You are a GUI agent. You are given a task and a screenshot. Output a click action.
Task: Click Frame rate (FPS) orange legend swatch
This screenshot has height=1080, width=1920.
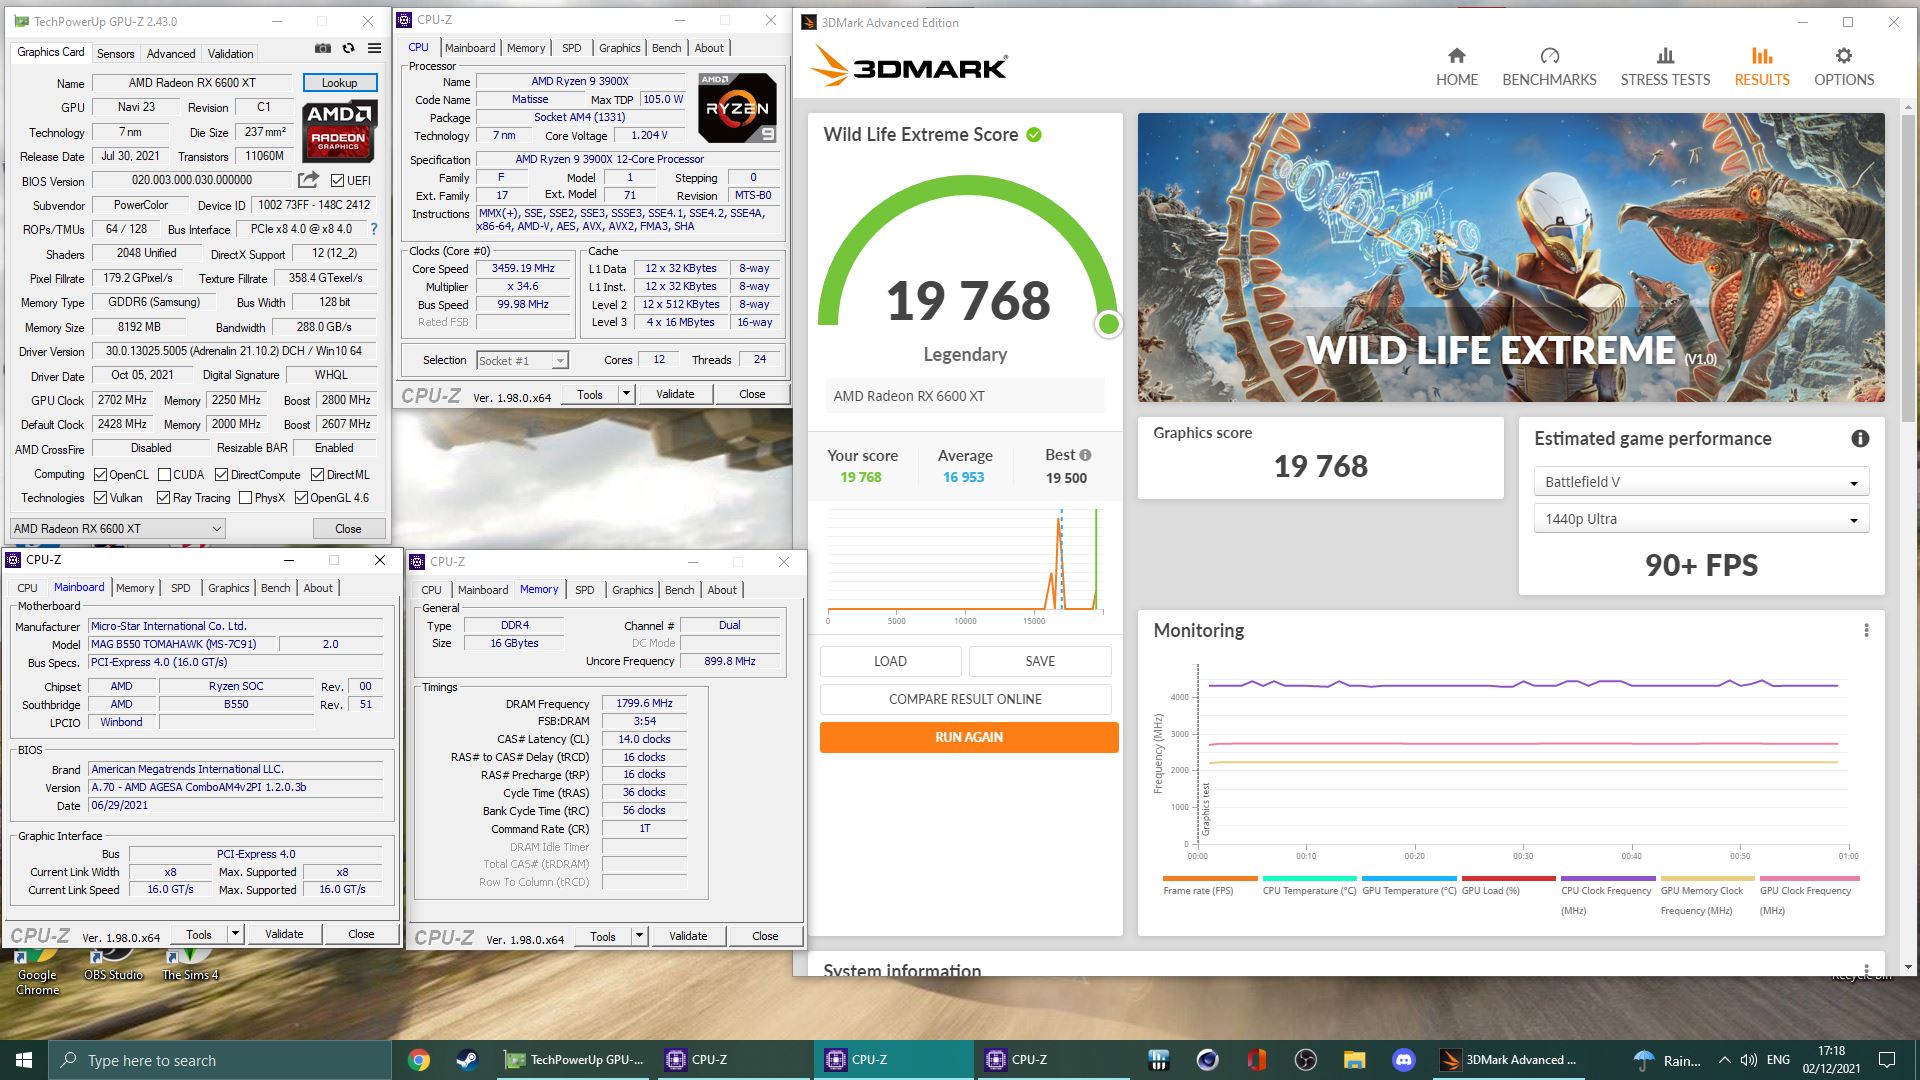click(1210, 879)
